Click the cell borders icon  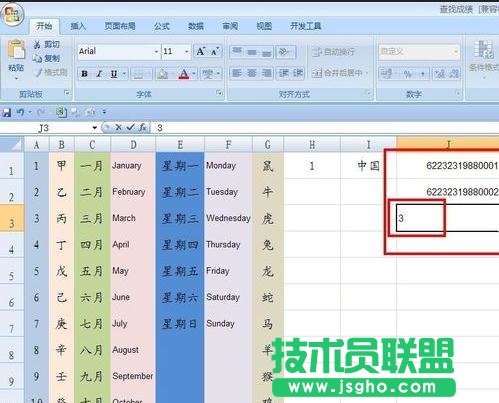(x=138, y=74)
